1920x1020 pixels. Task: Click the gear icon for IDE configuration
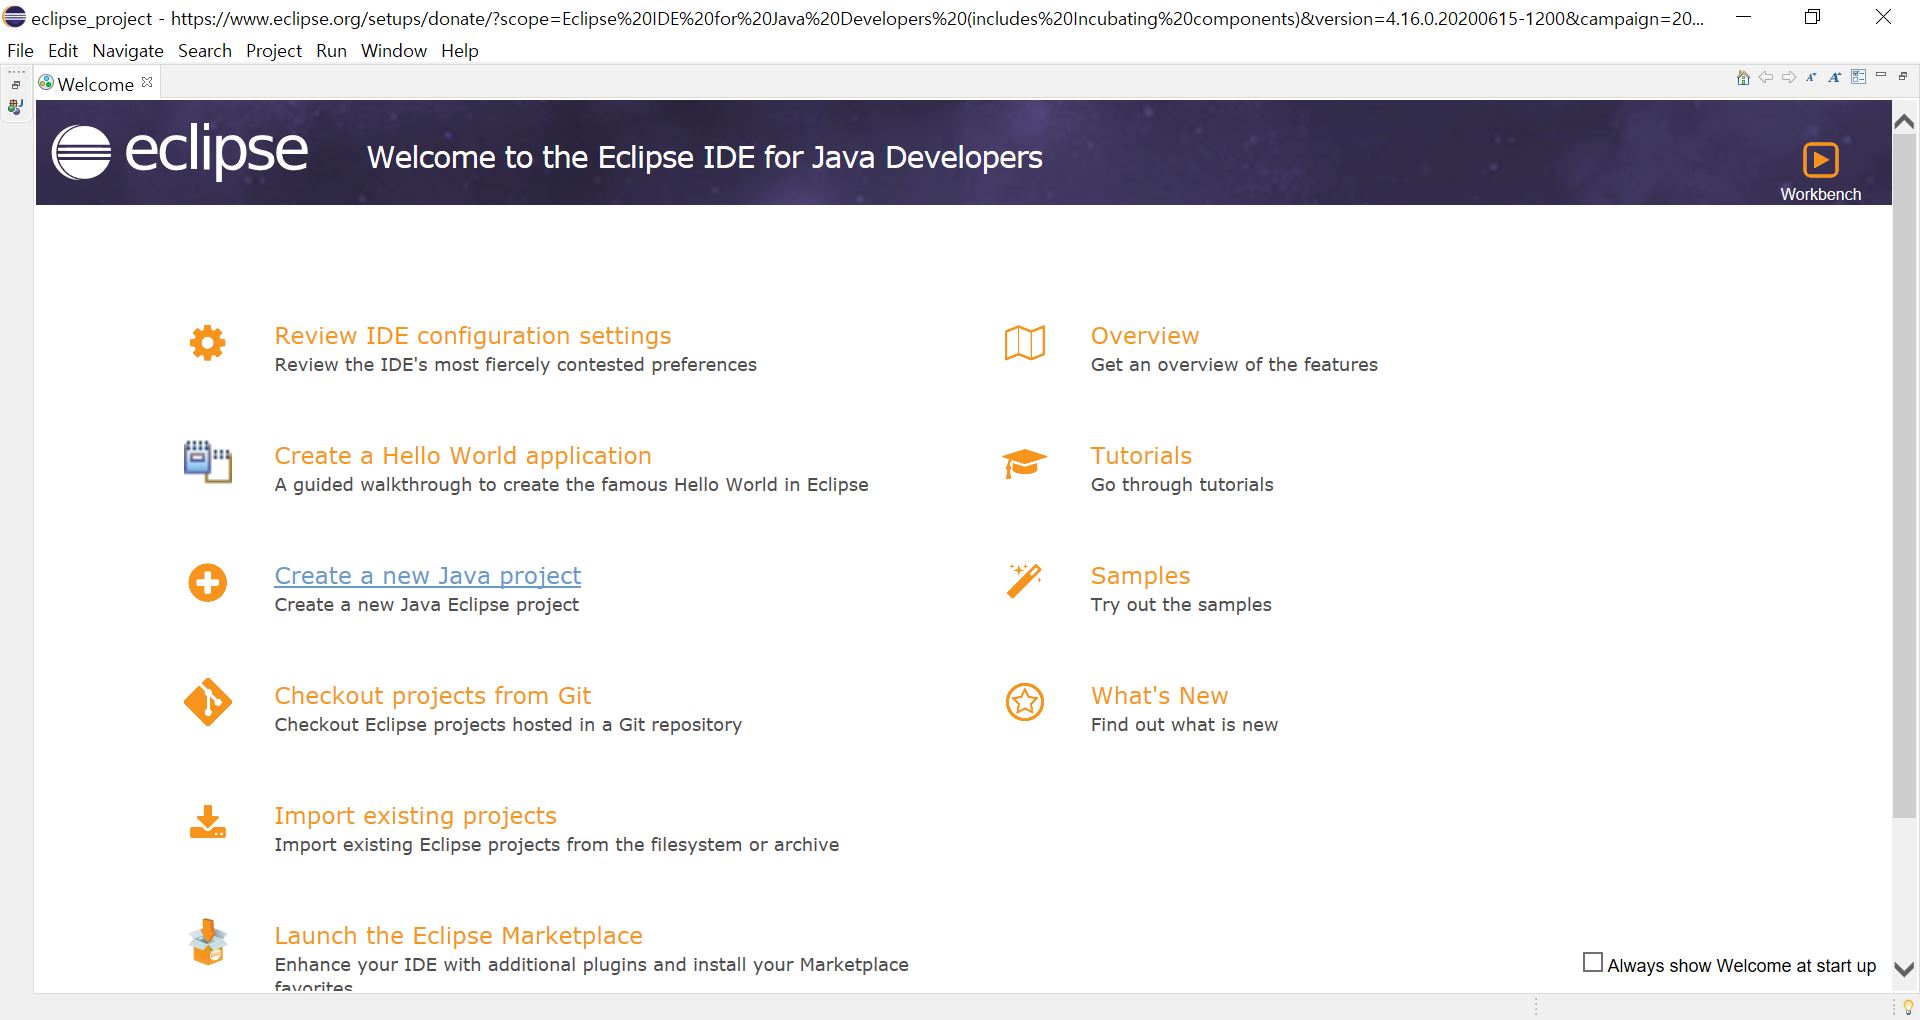click(x=207, y=343)
